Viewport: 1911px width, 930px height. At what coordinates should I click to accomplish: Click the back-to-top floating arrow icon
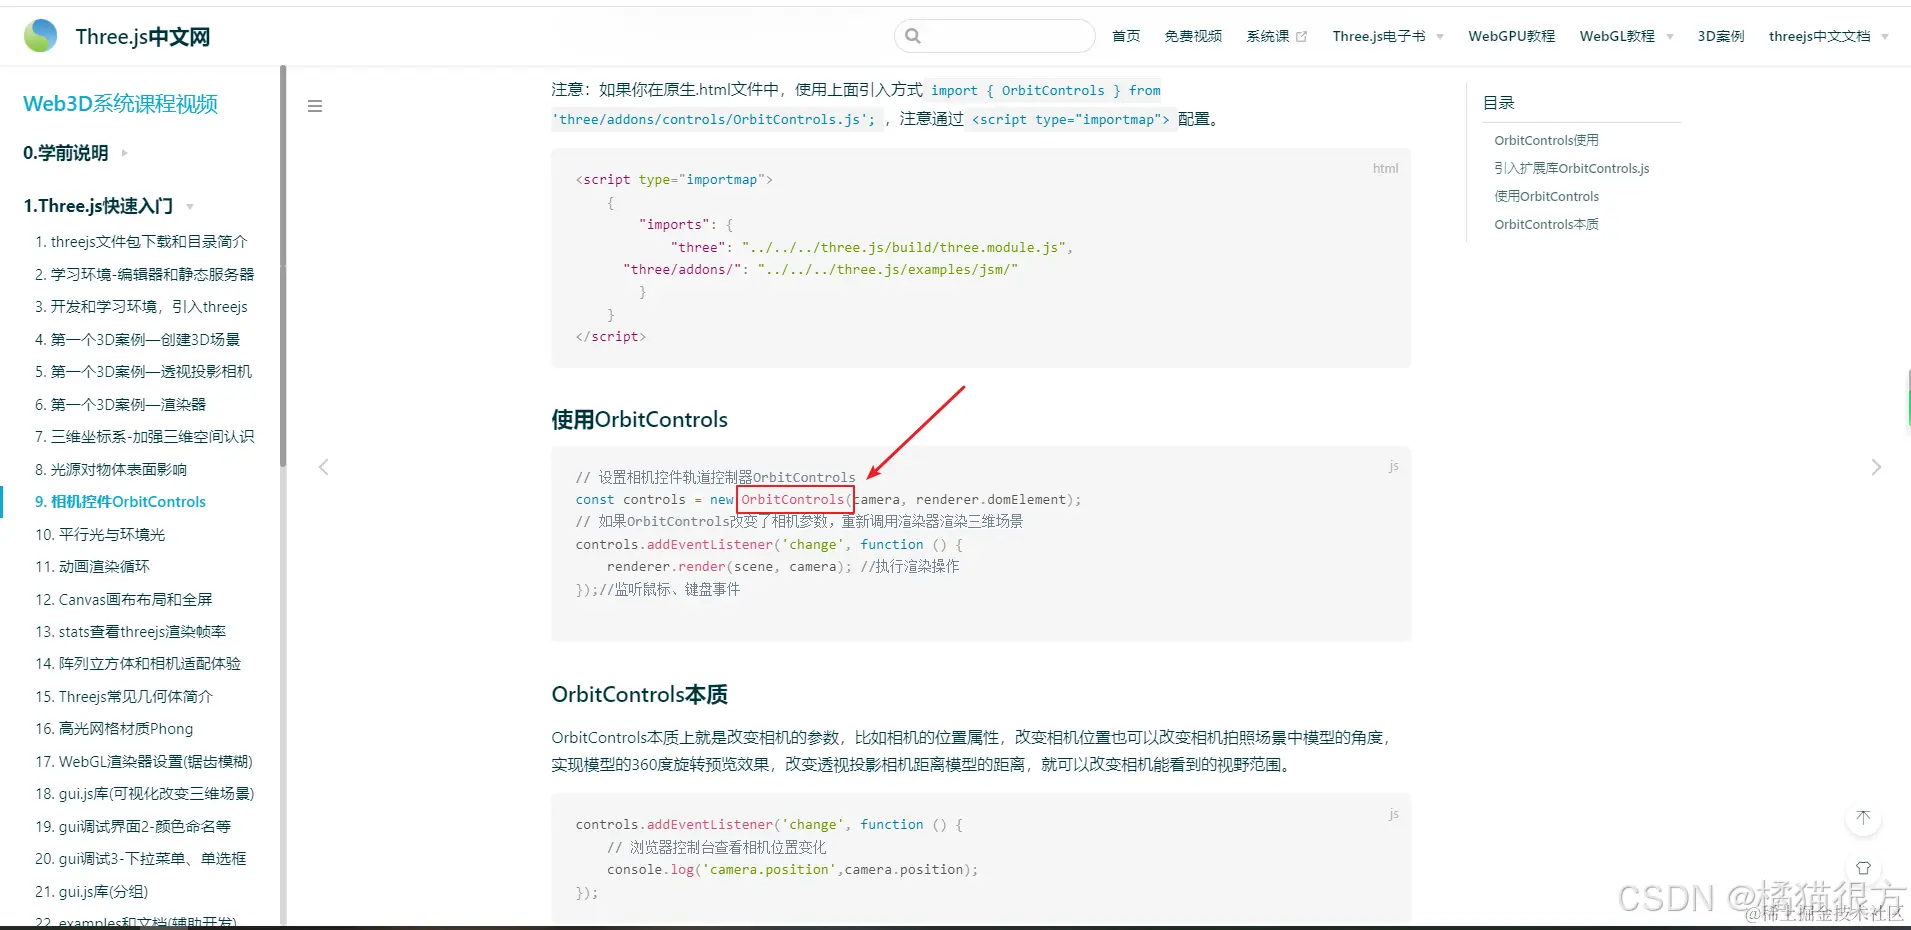(1862, 817)
